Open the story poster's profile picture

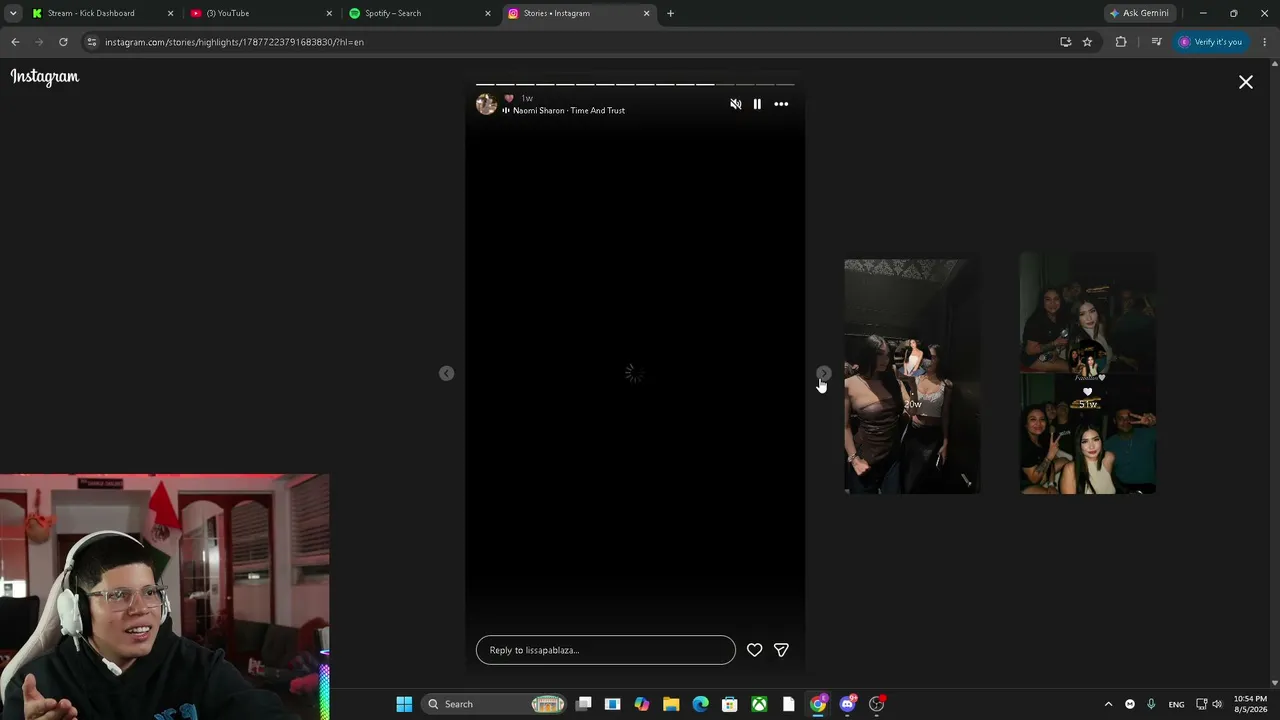click(x=486, y=104)
